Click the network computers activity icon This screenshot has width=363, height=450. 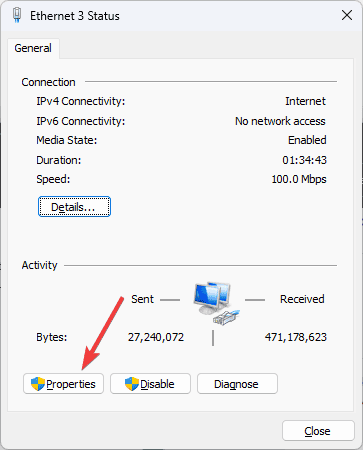(x=216, y=303)
